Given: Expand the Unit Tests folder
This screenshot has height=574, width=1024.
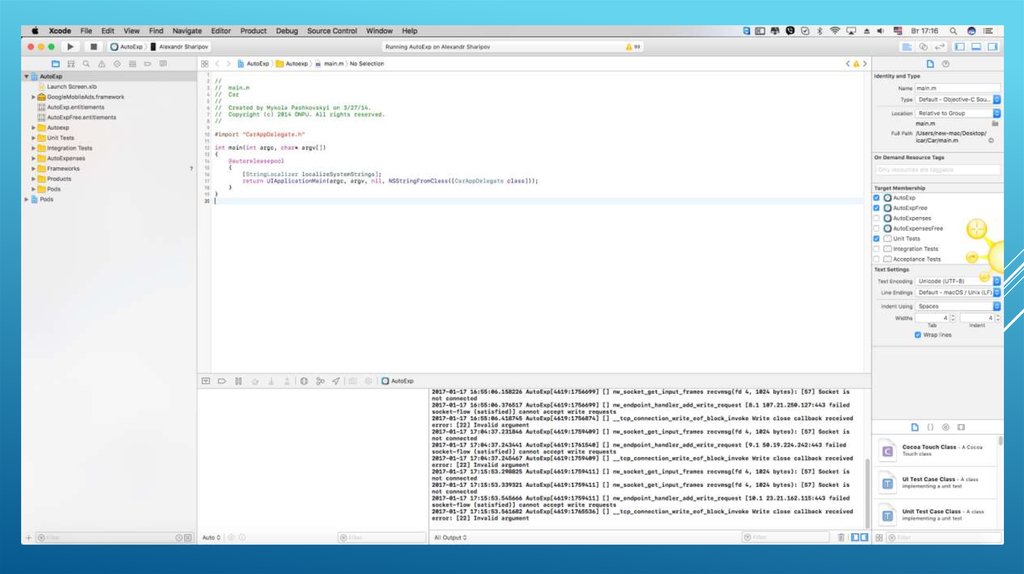Looking at the screenshot, I should coord(33,138).
